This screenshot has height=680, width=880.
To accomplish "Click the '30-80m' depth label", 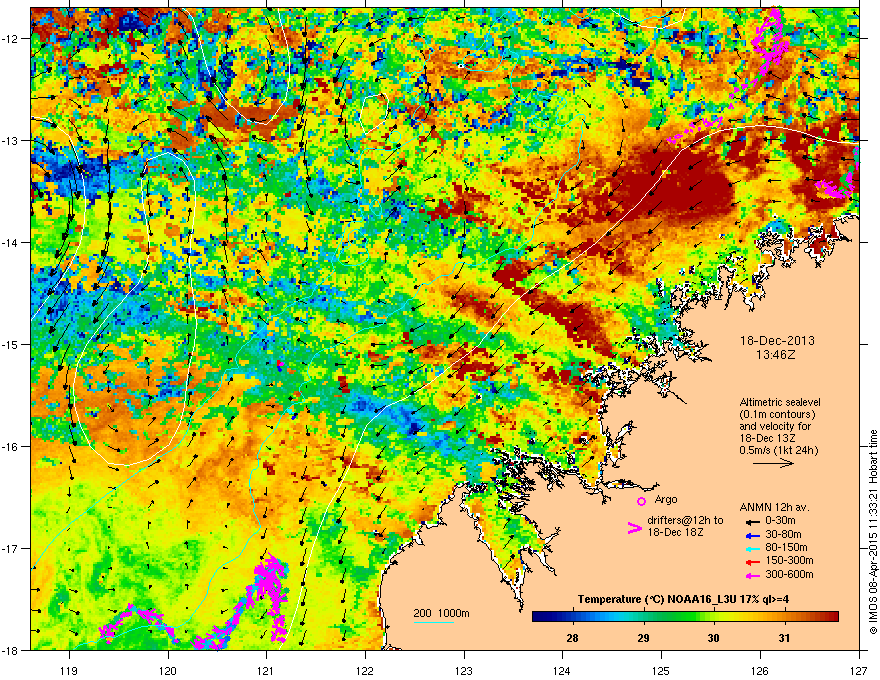I will click(x=783, y=535).
